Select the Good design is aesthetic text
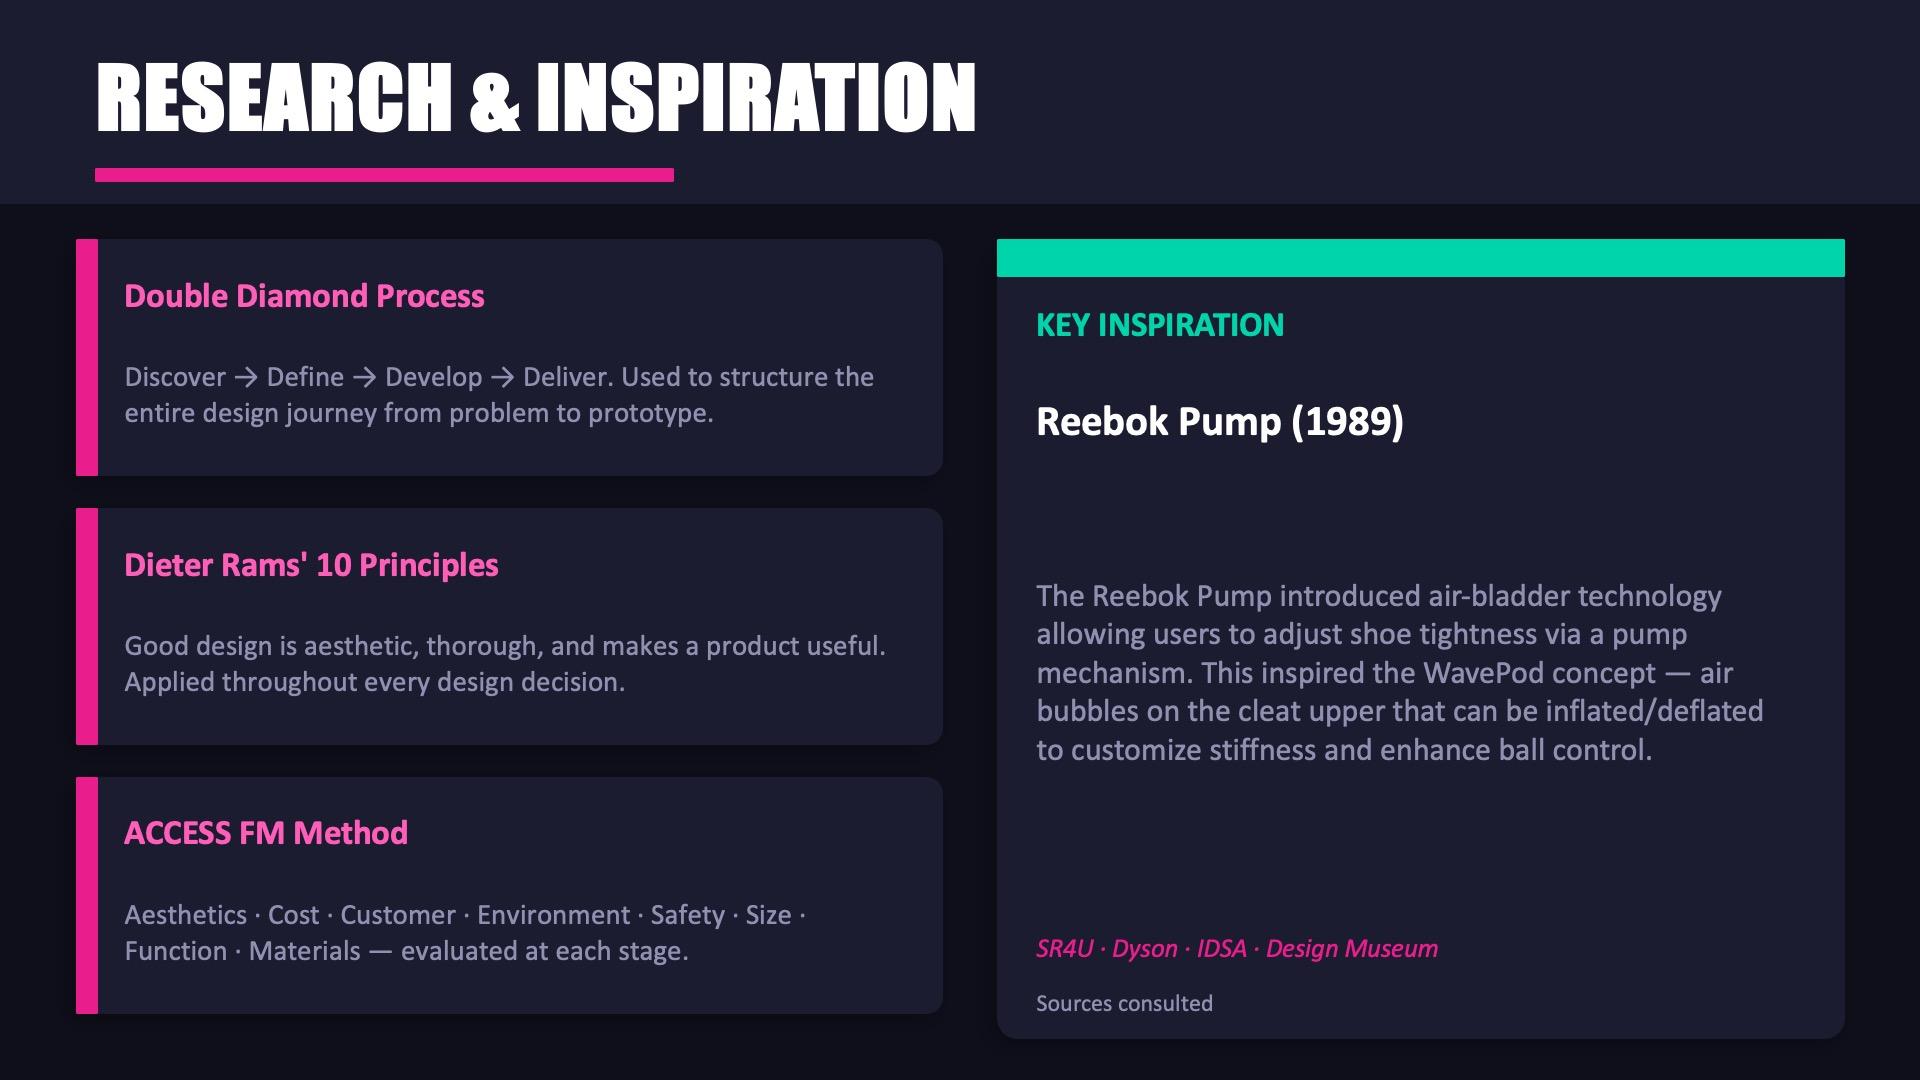Viewport: 1920px width, 1080px height. pos(505,664)
